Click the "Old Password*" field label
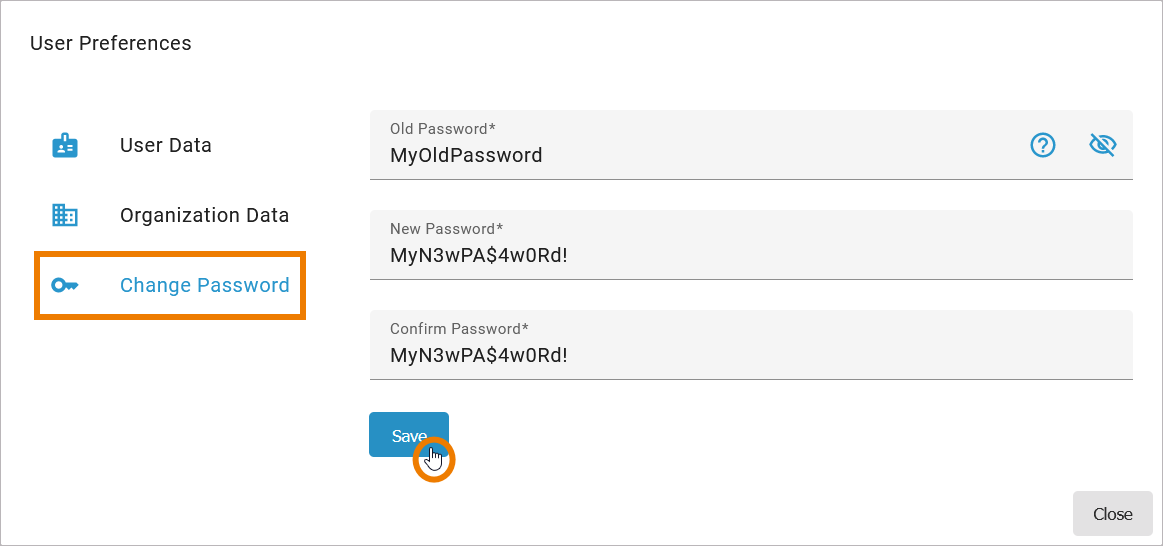 click(443, 129)
